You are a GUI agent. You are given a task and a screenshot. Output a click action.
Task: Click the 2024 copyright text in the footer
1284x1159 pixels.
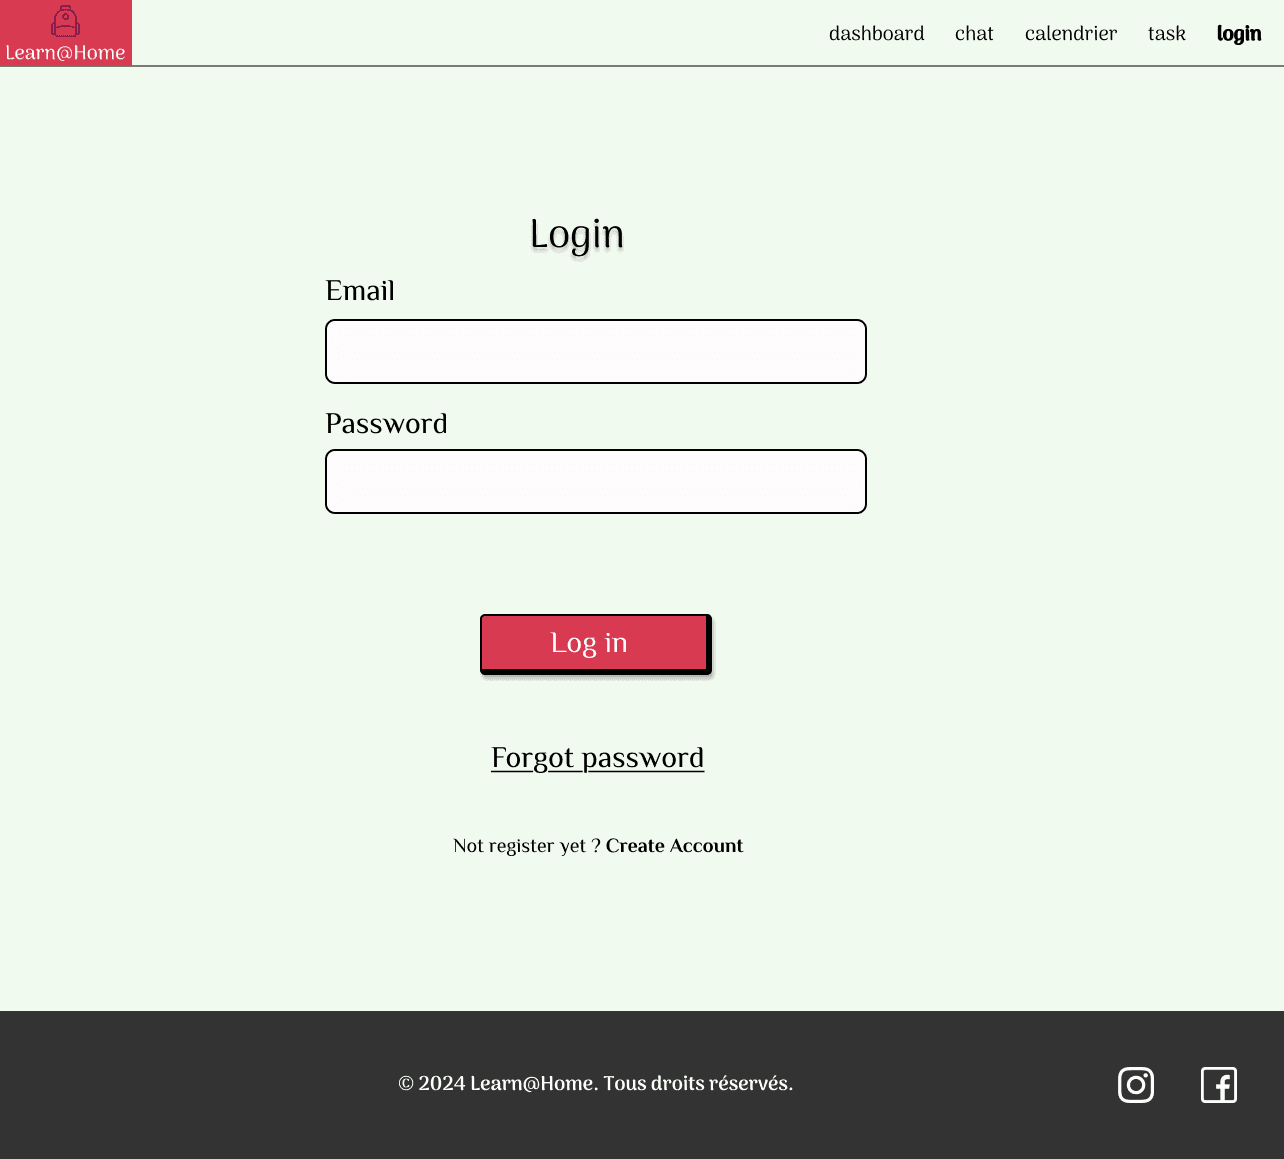595,1084
